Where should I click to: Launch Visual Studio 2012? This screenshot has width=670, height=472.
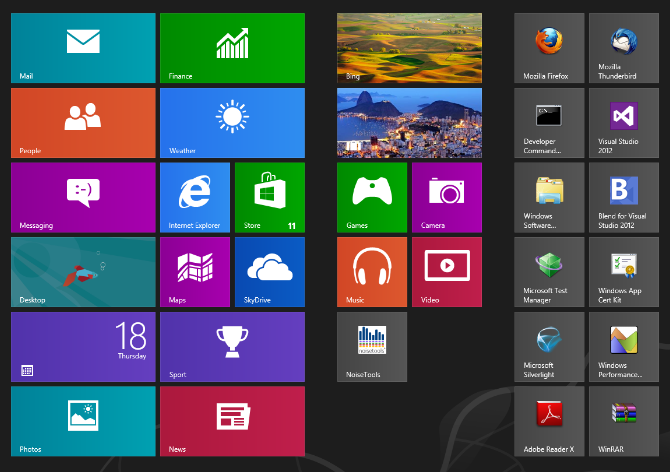pos(624,123)
